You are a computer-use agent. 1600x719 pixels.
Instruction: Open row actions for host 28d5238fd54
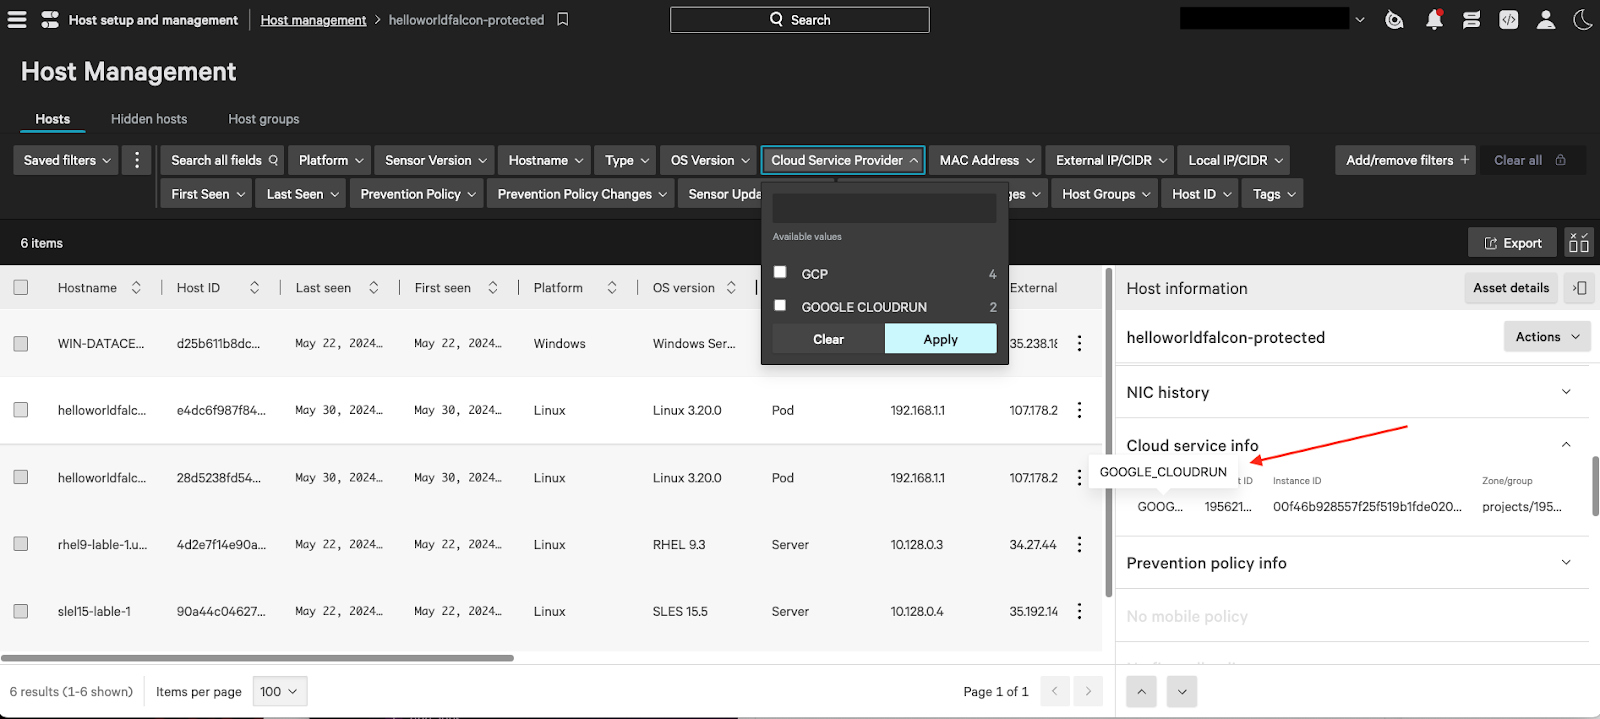pyautogui.click(x=1079, y=478)
